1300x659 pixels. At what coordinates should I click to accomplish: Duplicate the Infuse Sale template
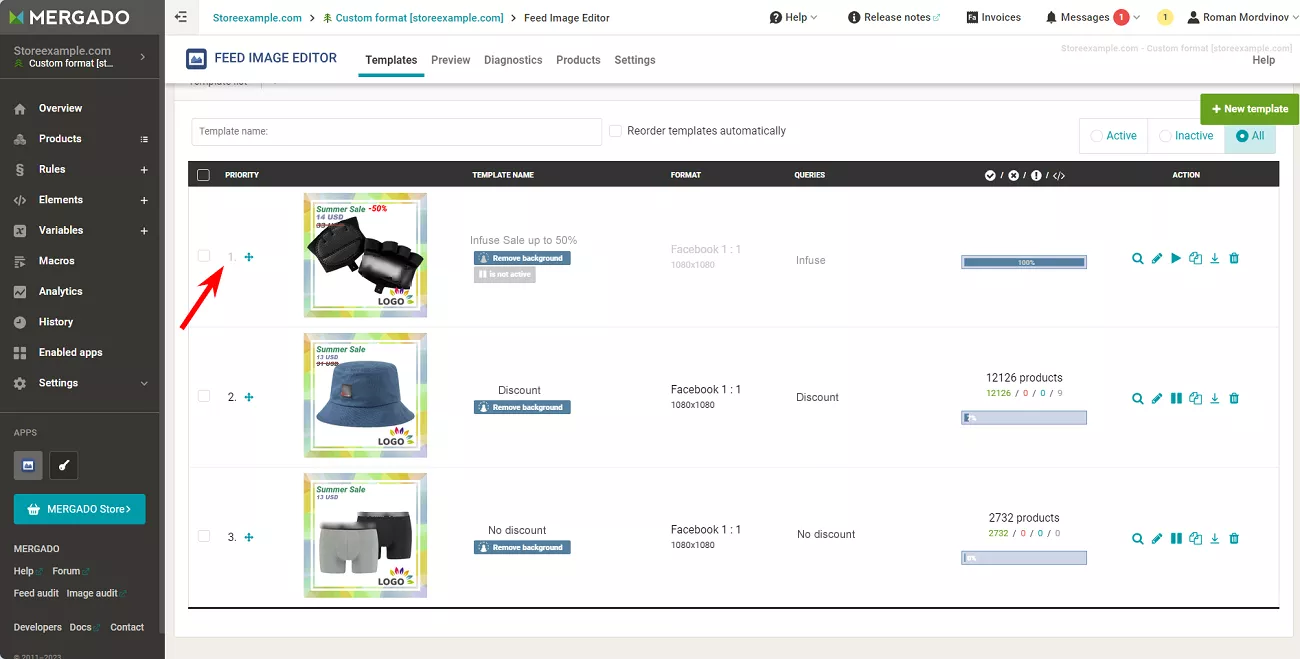[x=1195, y=258]
